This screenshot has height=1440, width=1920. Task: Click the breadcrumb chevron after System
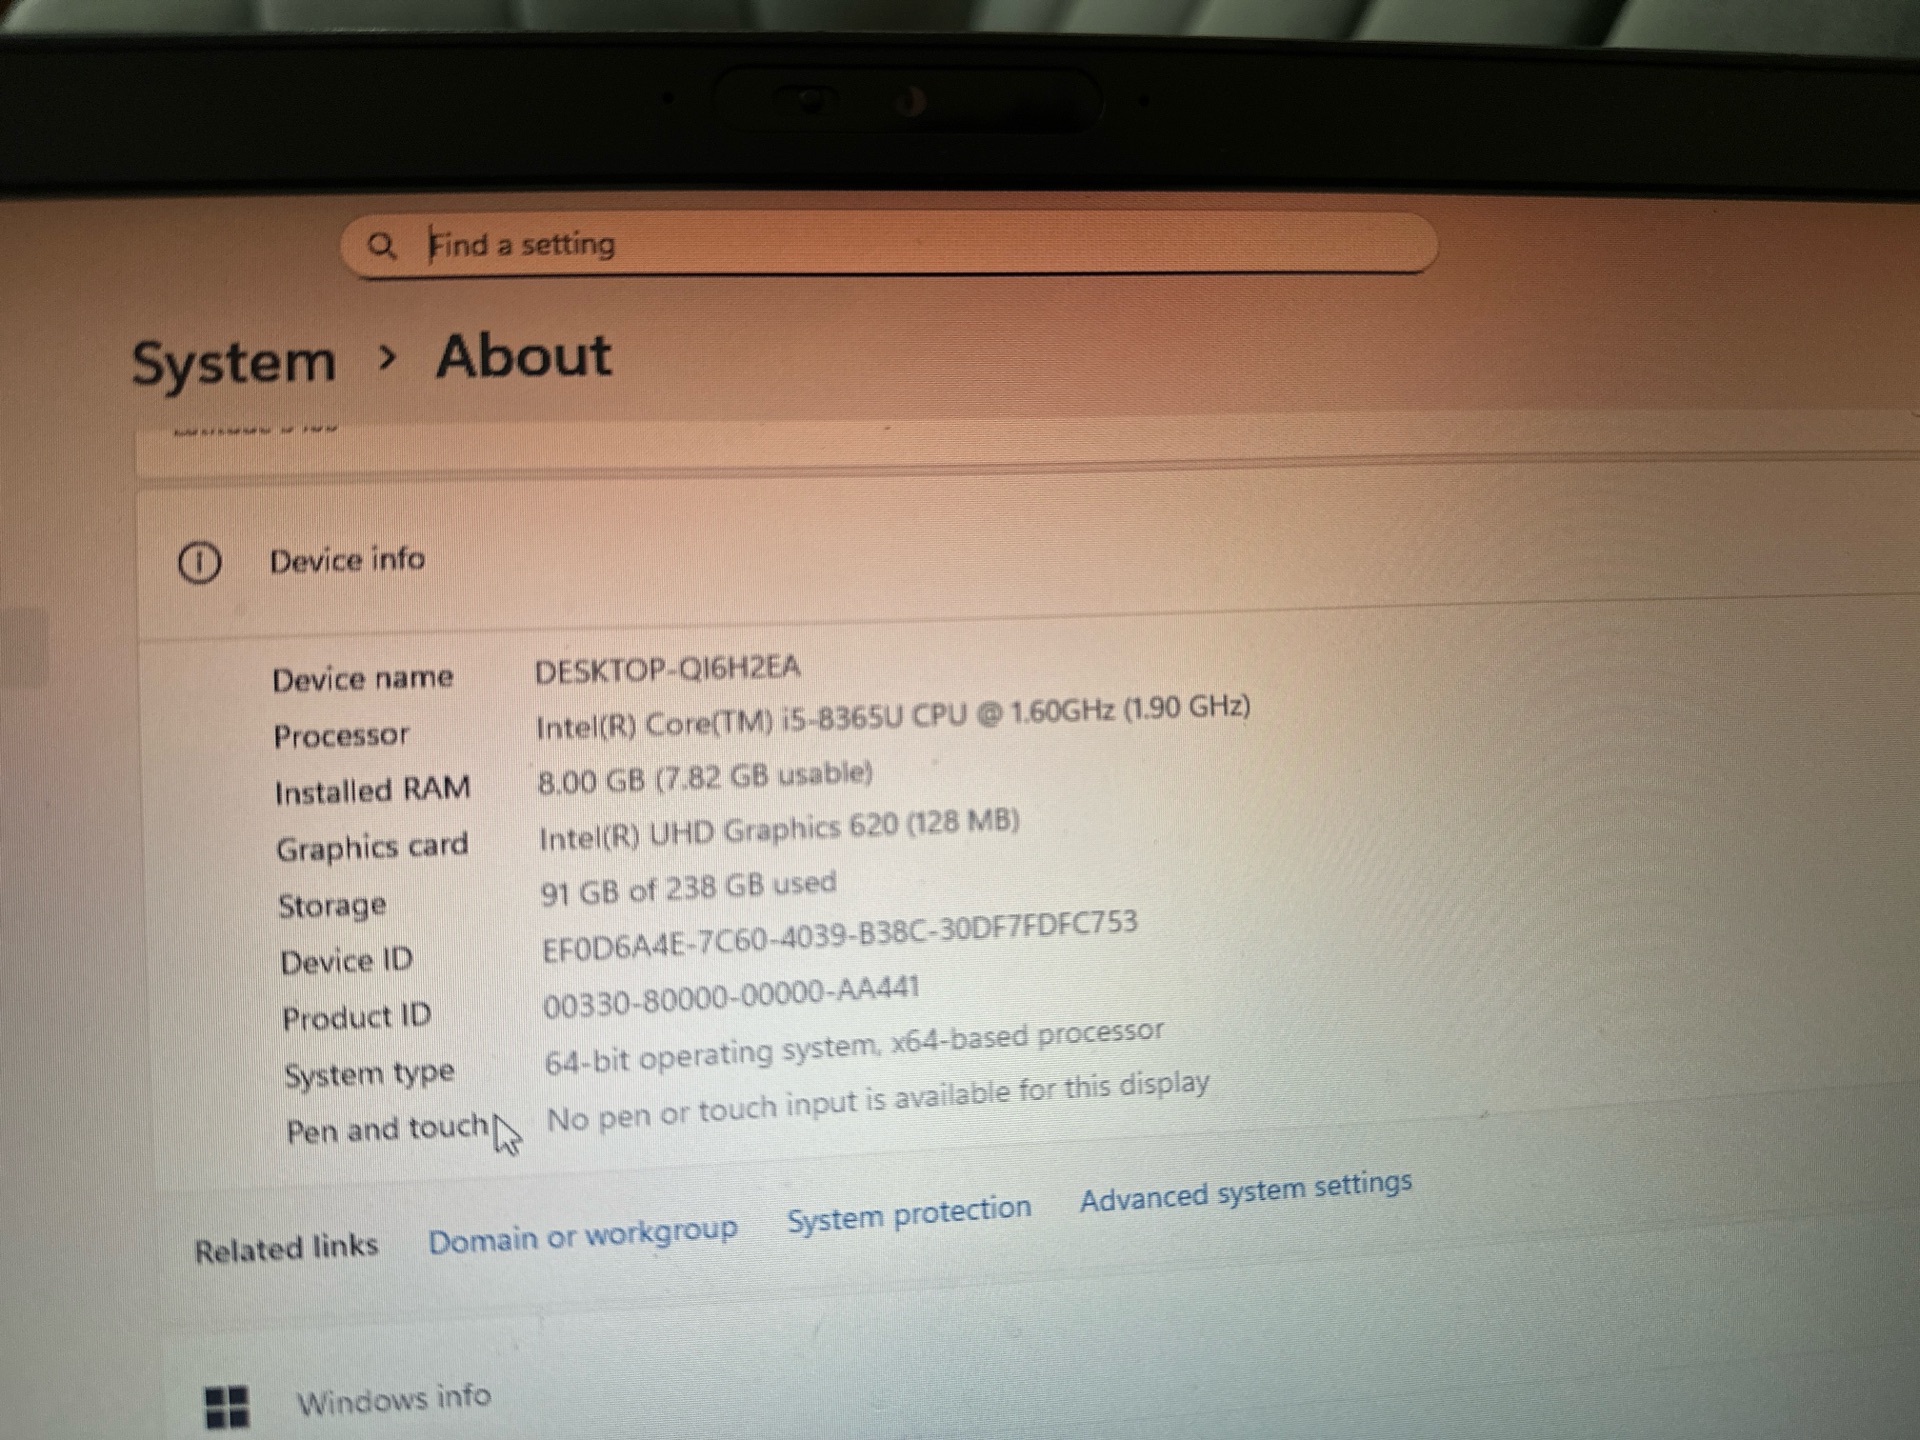388,357
